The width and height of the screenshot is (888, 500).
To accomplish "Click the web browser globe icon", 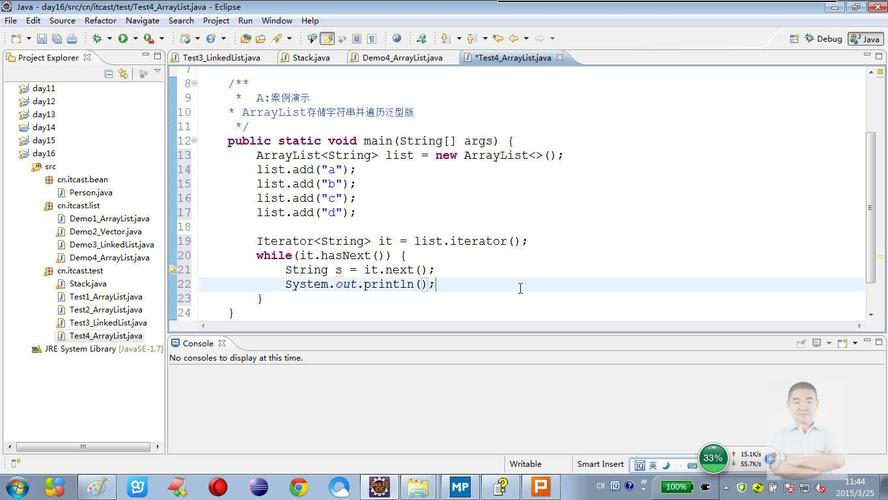I will (x=397, y=39).
